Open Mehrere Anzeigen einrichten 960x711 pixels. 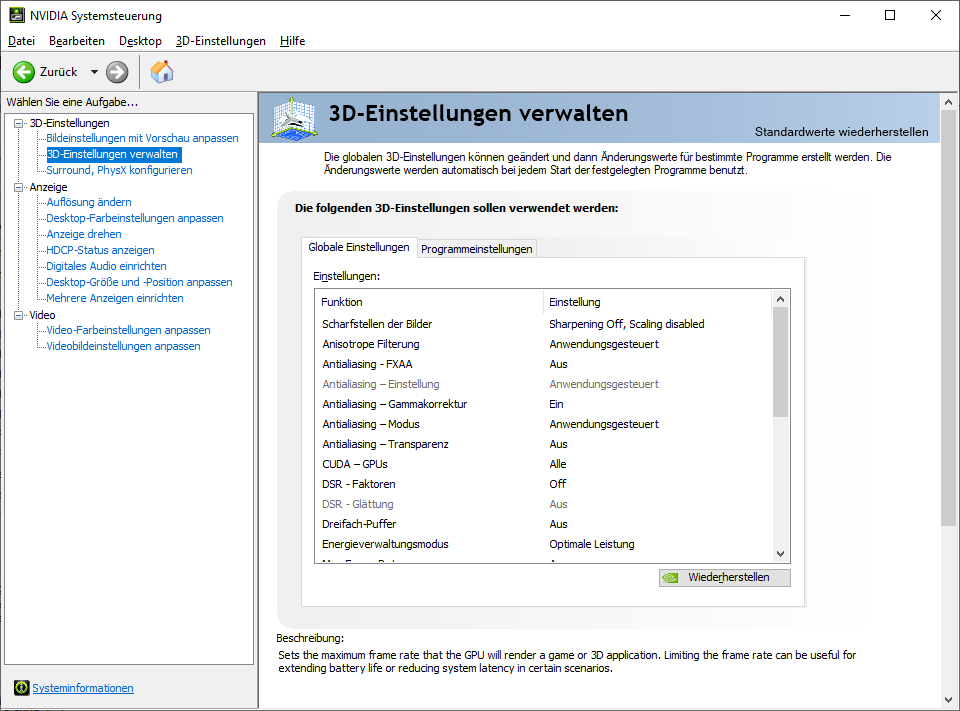tap(115, 298)
